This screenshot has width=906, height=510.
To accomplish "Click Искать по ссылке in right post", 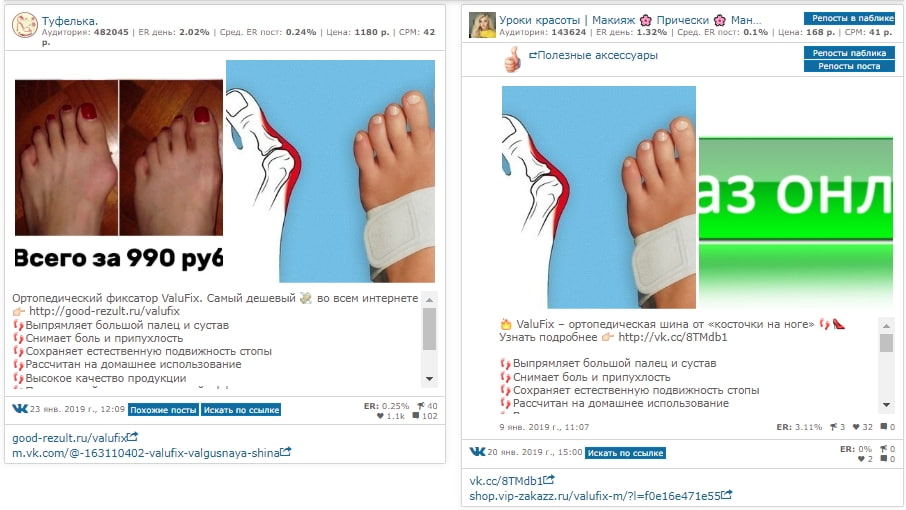I will (625, 453).
